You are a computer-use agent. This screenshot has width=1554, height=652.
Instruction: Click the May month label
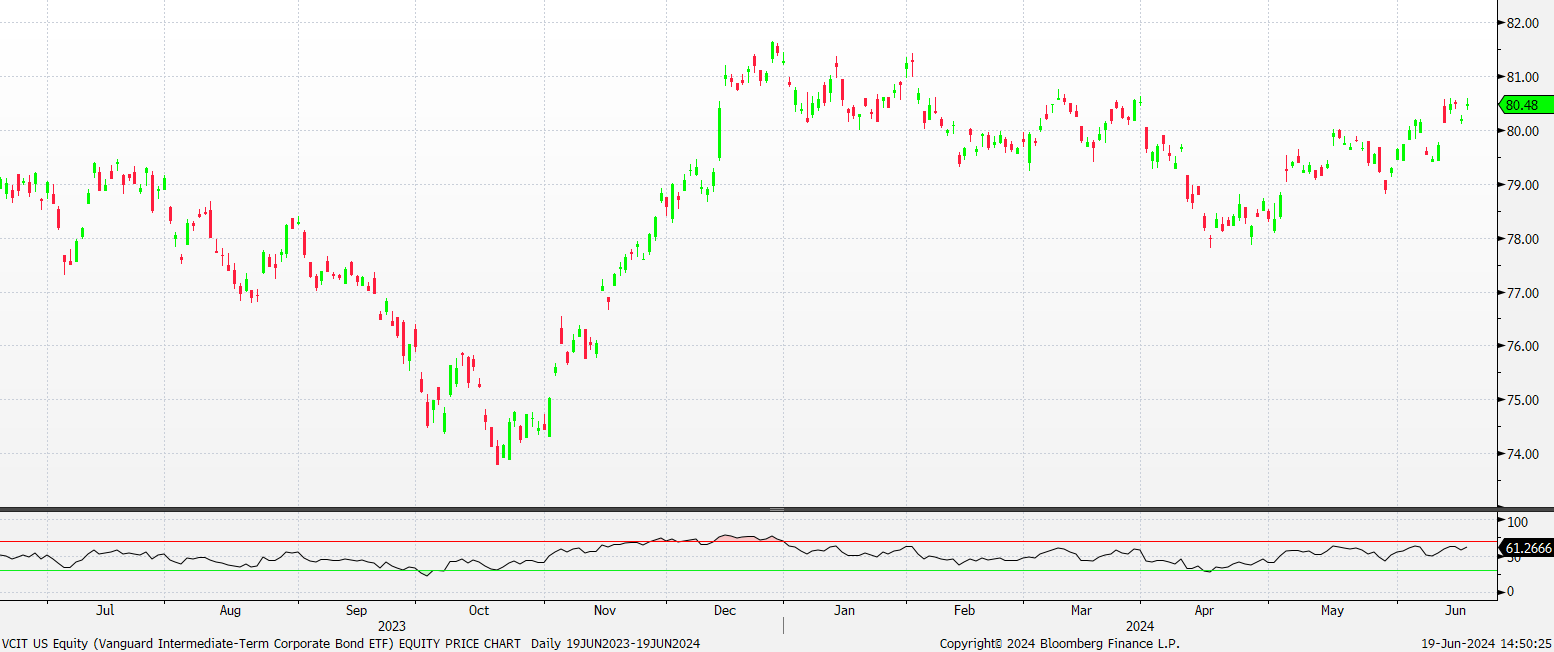click(1332, 609)
